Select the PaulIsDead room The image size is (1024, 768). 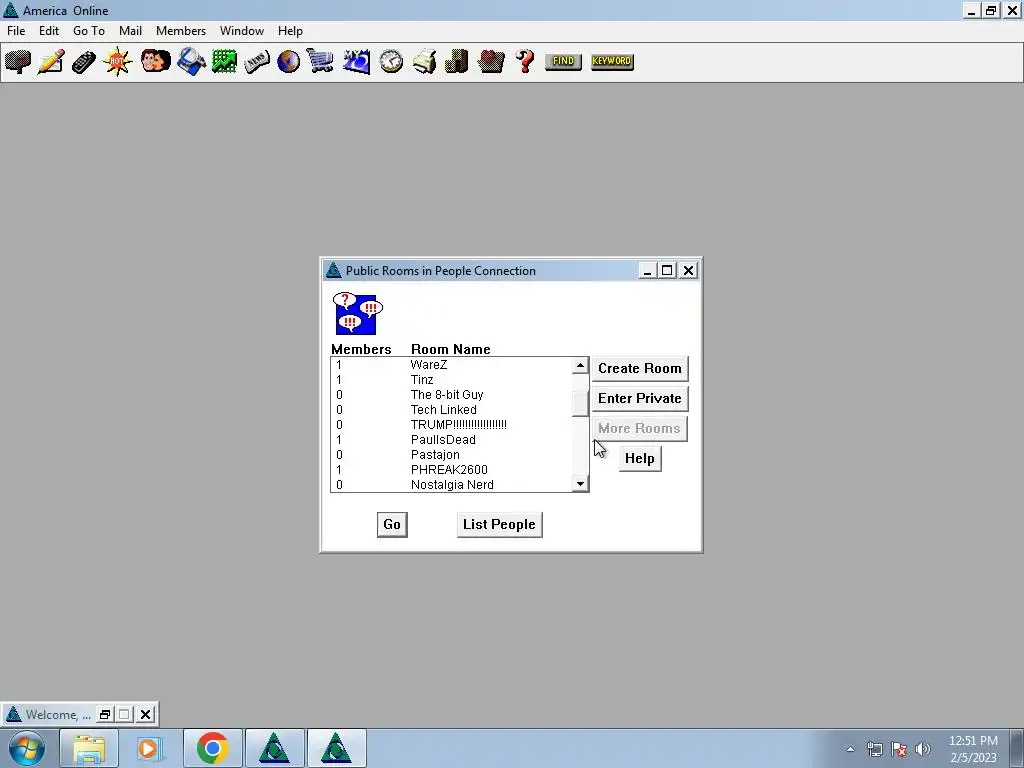point(451,440)
